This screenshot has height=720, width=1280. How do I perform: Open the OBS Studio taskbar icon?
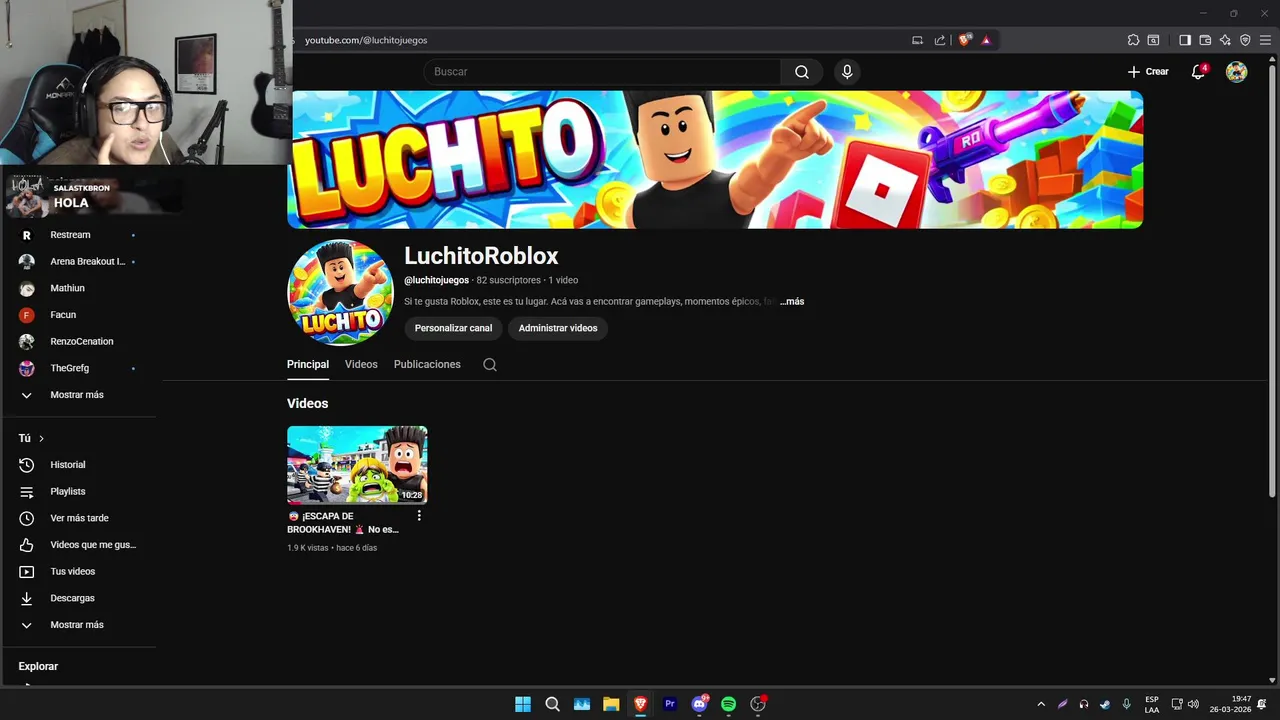[758, 704]
